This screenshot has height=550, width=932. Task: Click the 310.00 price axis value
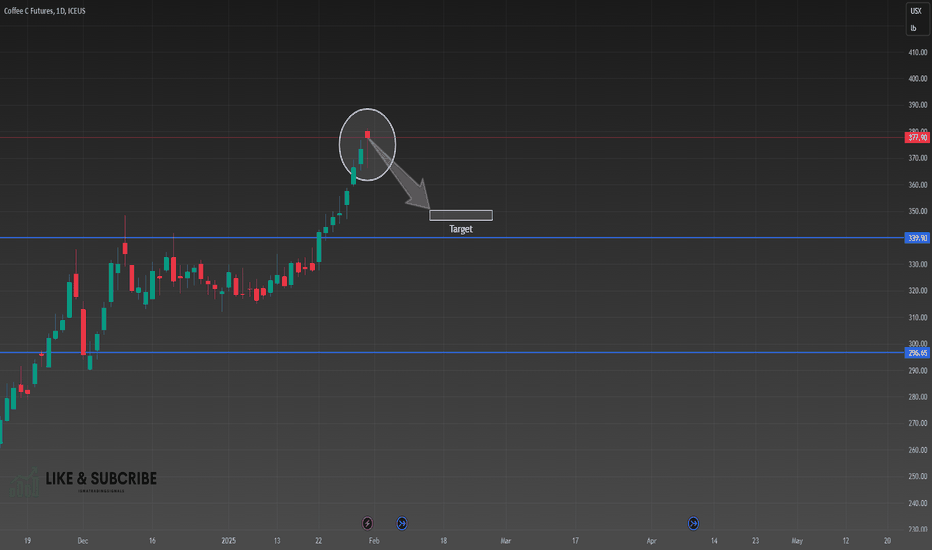[918, 318]
